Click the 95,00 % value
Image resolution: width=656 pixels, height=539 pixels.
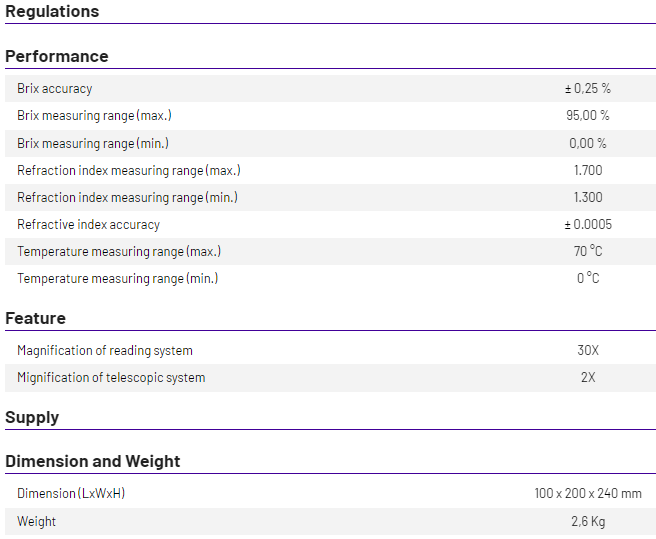pyautogui.click(x=588, y=116)
